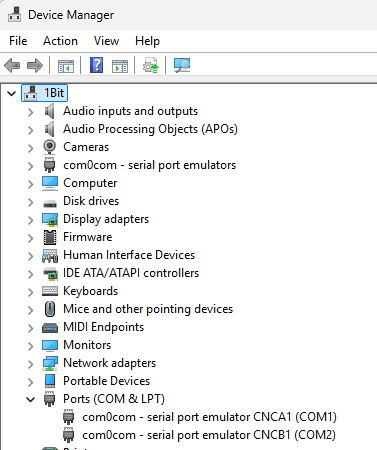The height and width of the screenshot is (450, 377).
Task: Open the File menu
Action: pos(18,41)
